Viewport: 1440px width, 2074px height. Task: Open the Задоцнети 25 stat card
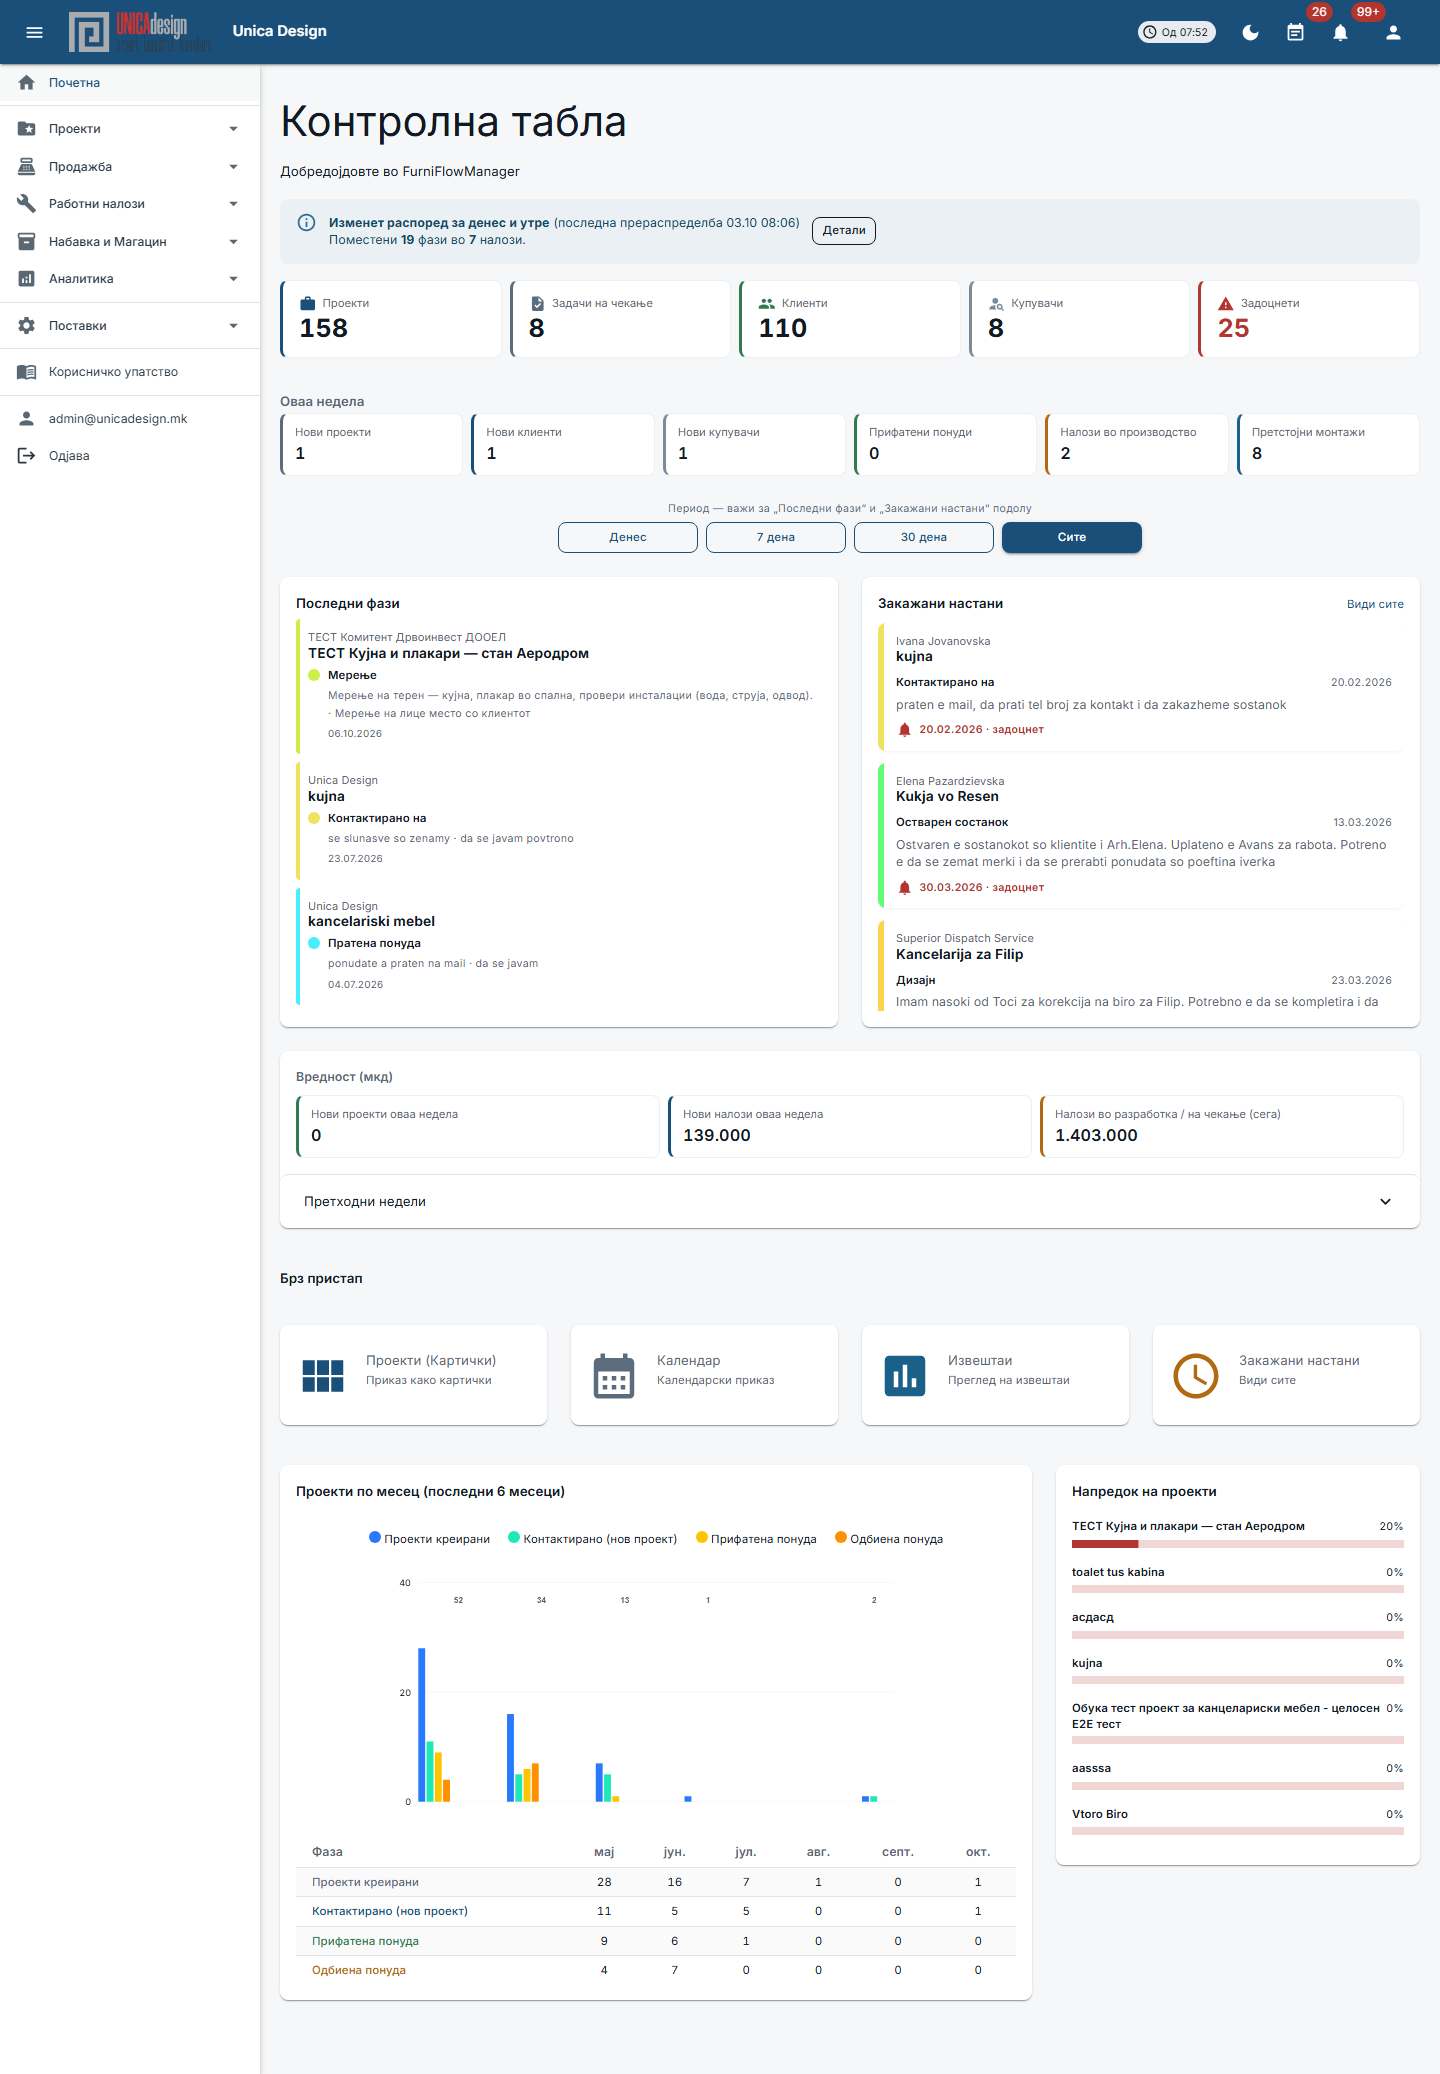(1309, 319)
